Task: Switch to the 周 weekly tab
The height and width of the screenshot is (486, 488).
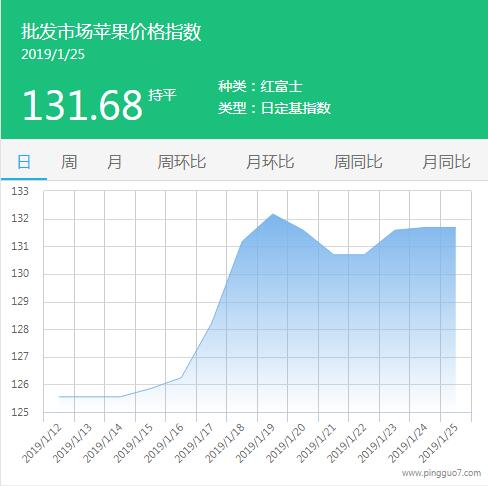Action: coord(69,162)
